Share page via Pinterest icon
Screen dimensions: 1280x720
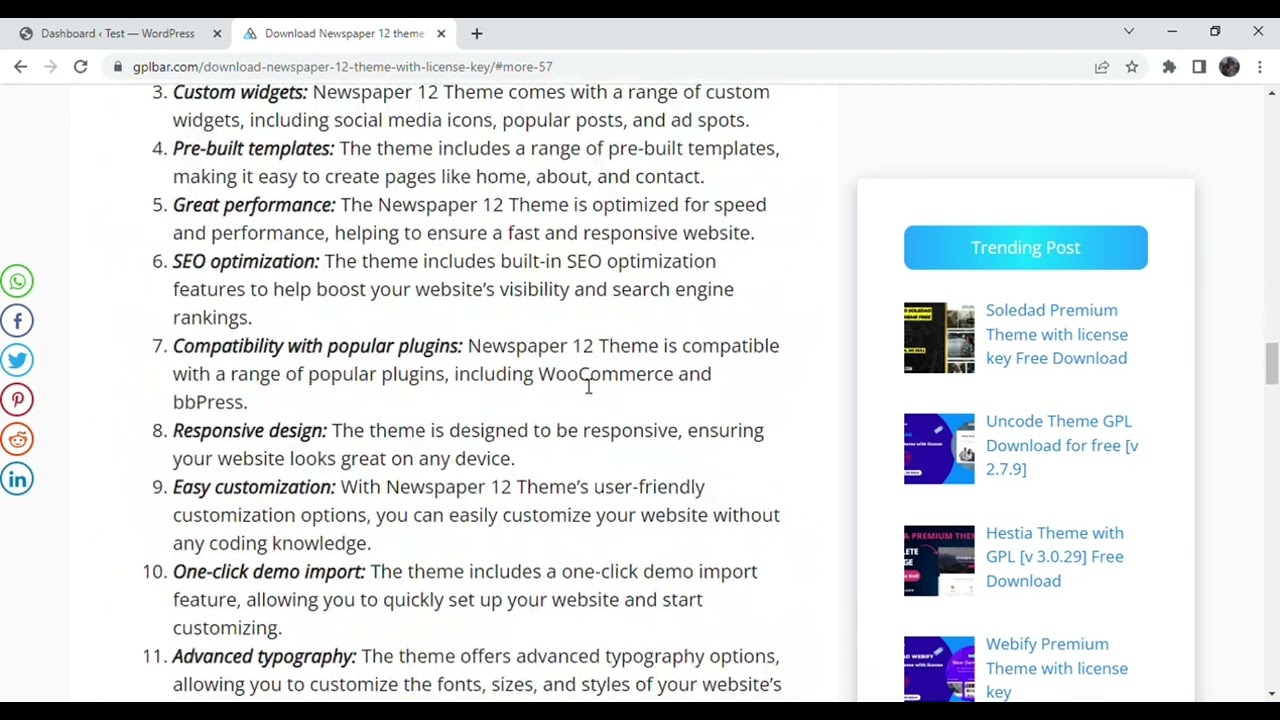point(17,400)
